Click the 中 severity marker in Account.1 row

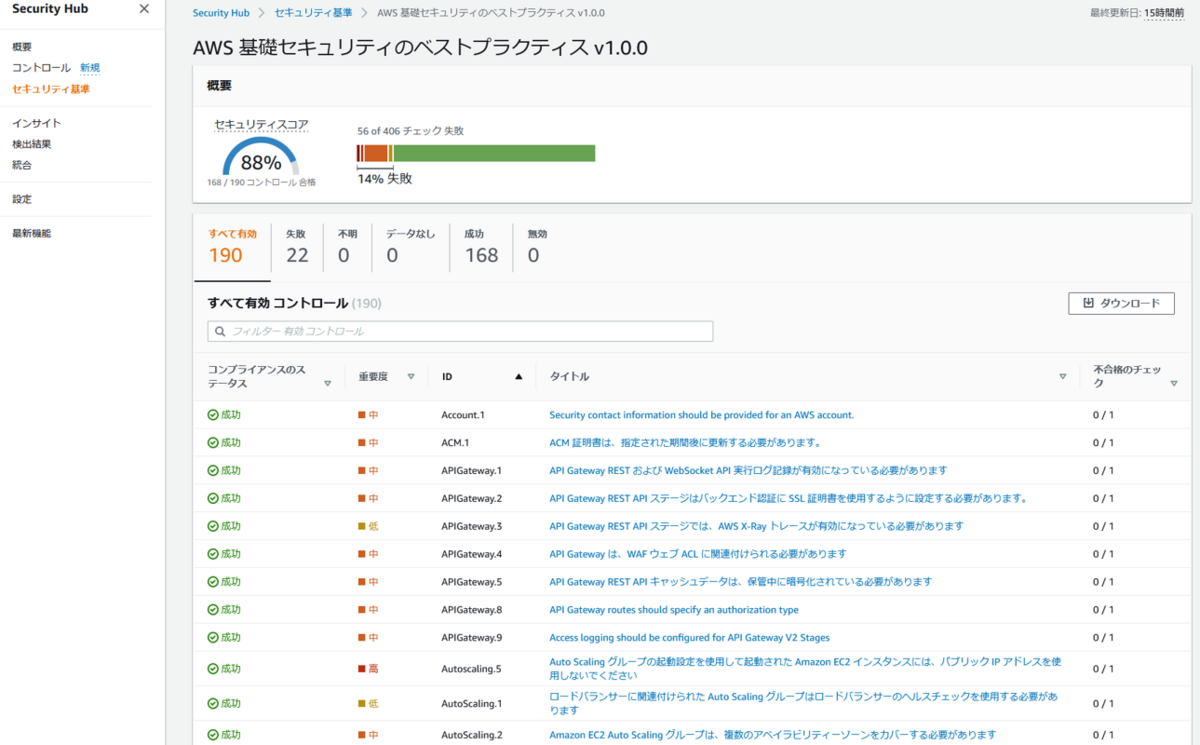point(368,415)
